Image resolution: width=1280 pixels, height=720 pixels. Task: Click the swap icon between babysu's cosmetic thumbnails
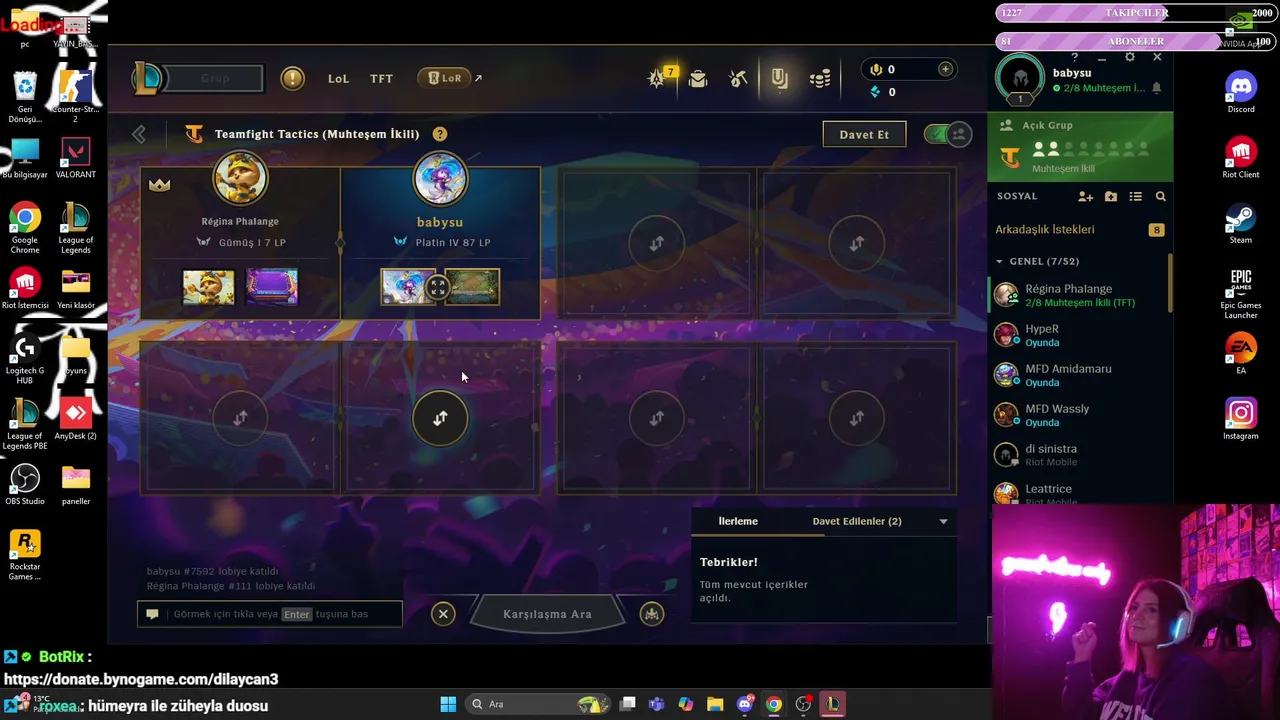pos(438,288)
